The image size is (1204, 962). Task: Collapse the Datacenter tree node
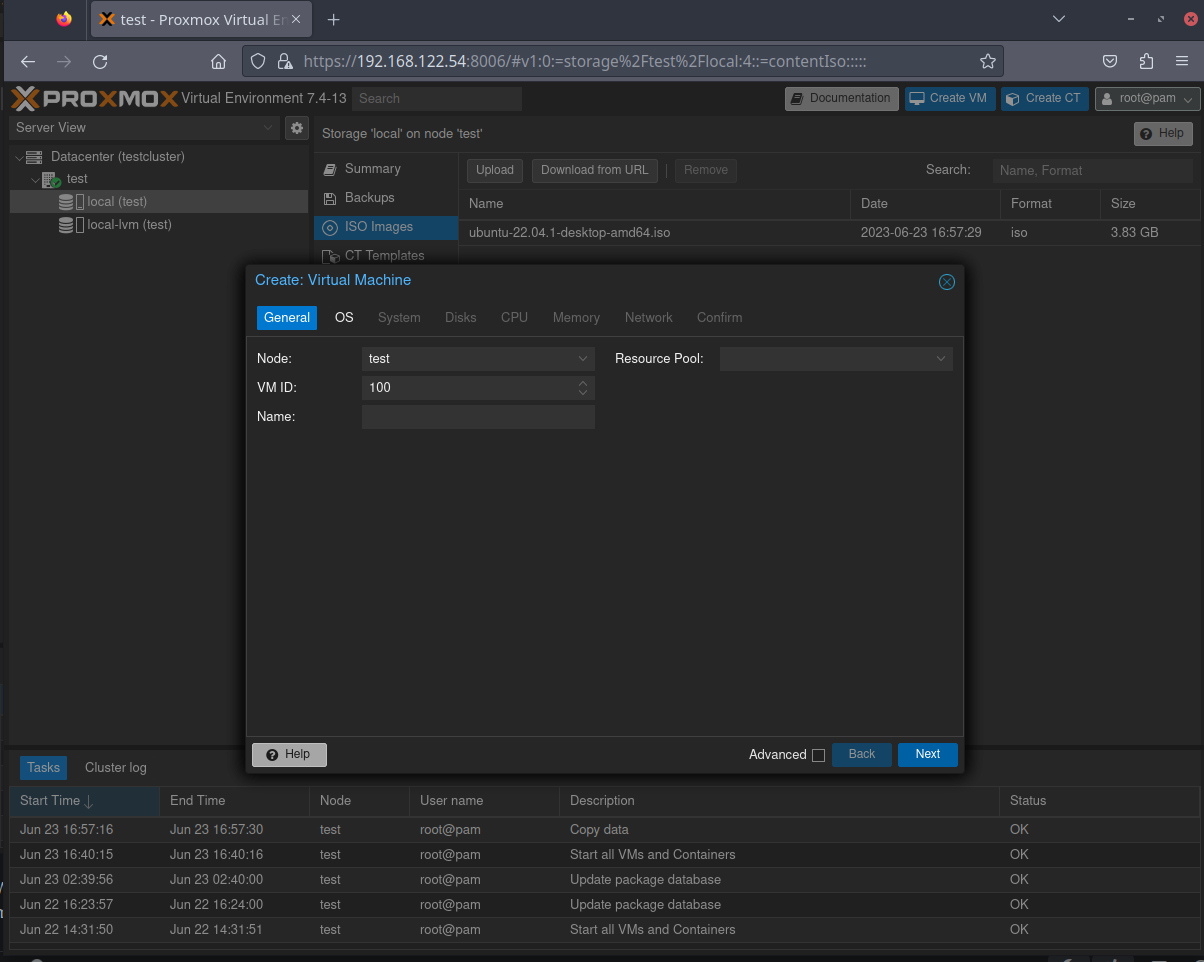coord(19,157)
